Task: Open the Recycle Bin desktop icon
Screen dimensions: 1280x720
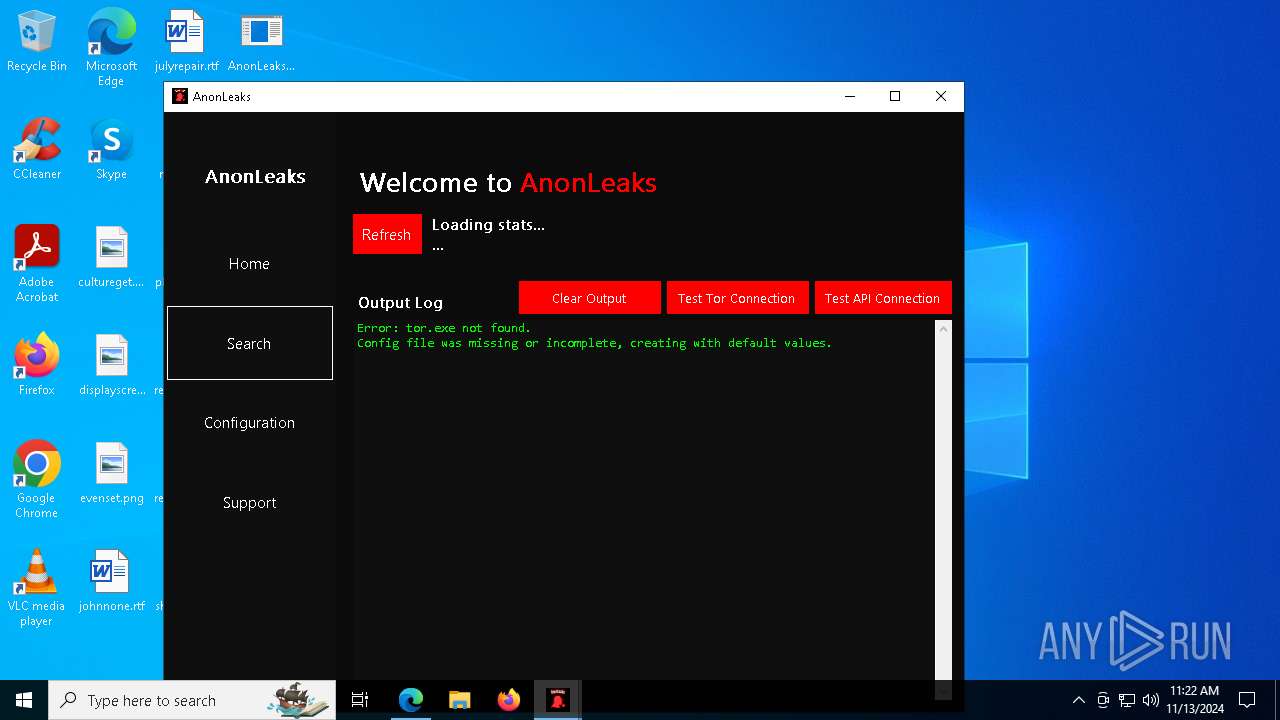Action: tap(37, 42)
